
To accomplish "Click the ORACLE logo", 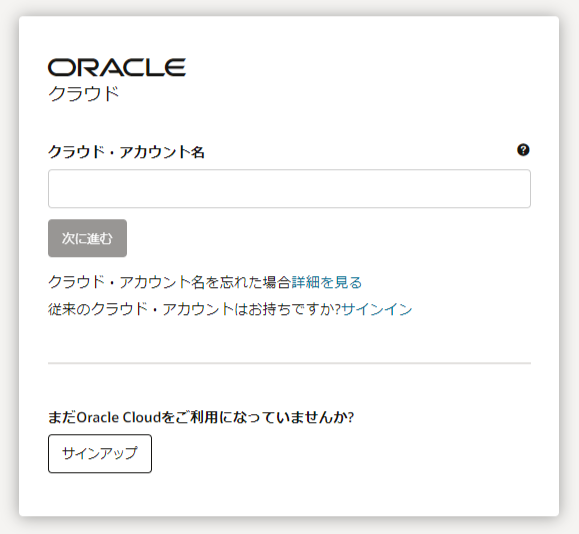I will pos(117,67).
